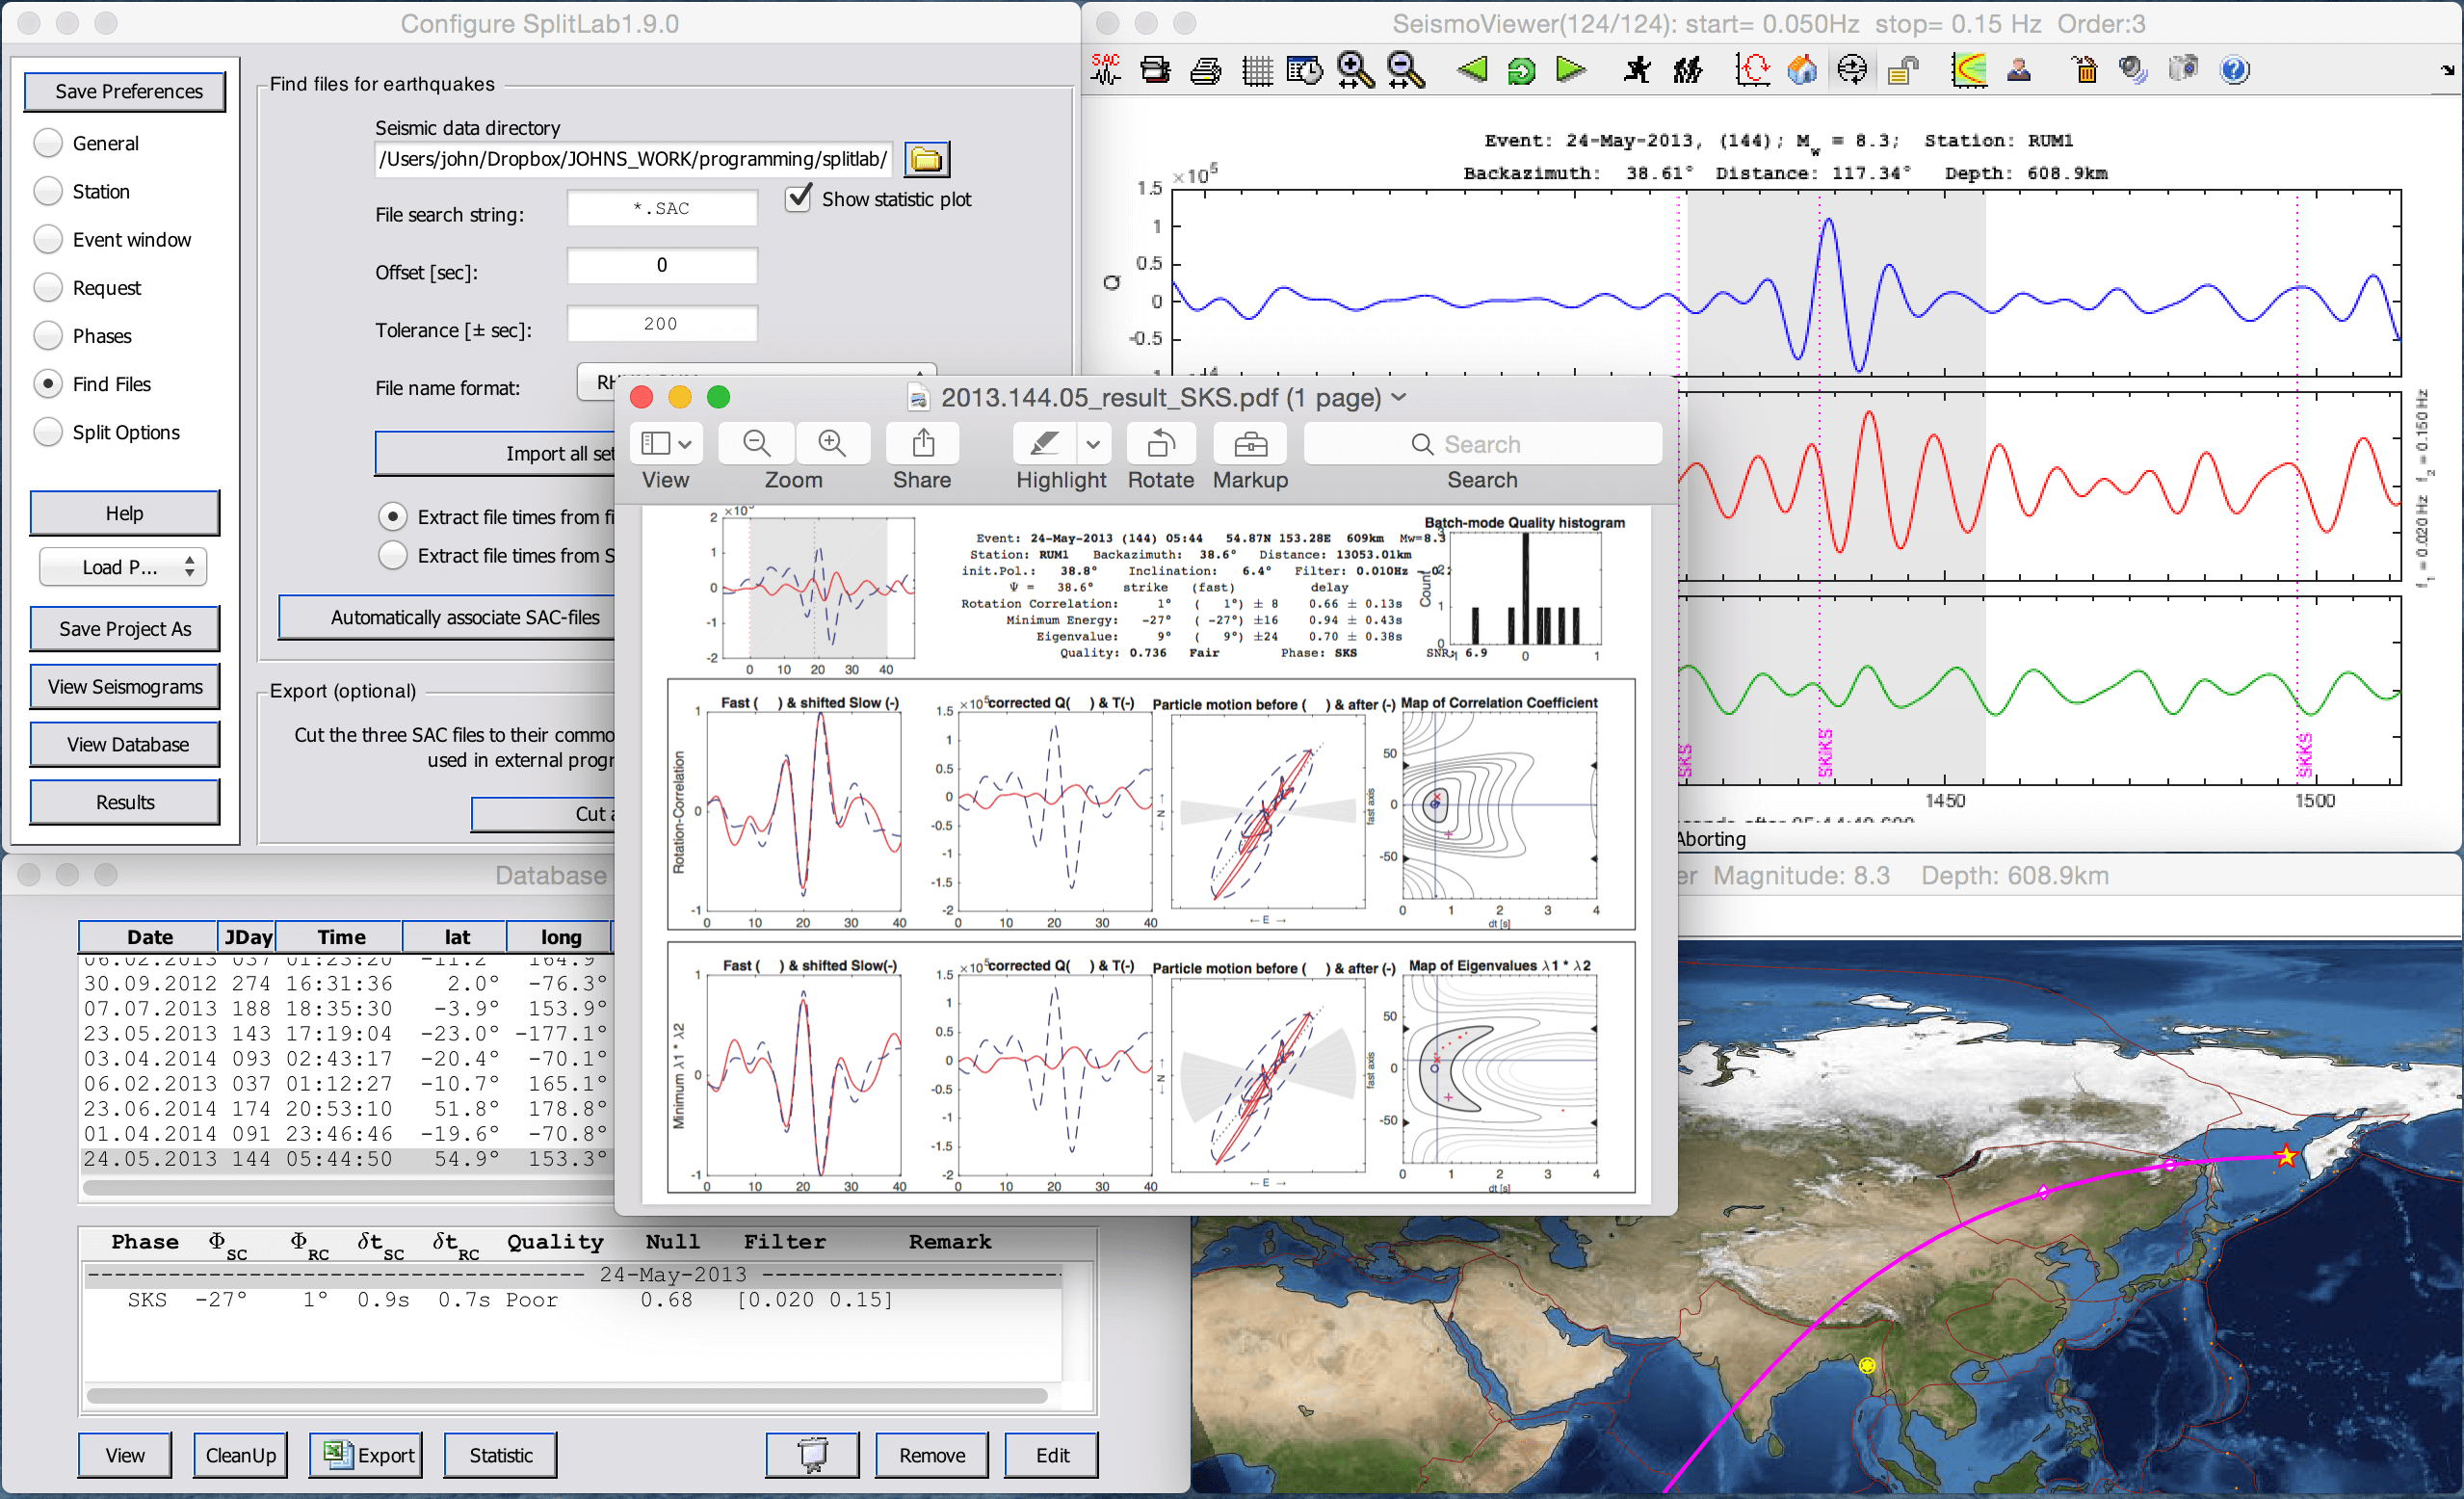
Task: Open the Load P... dropdown
Action: (x=123, y=567)
